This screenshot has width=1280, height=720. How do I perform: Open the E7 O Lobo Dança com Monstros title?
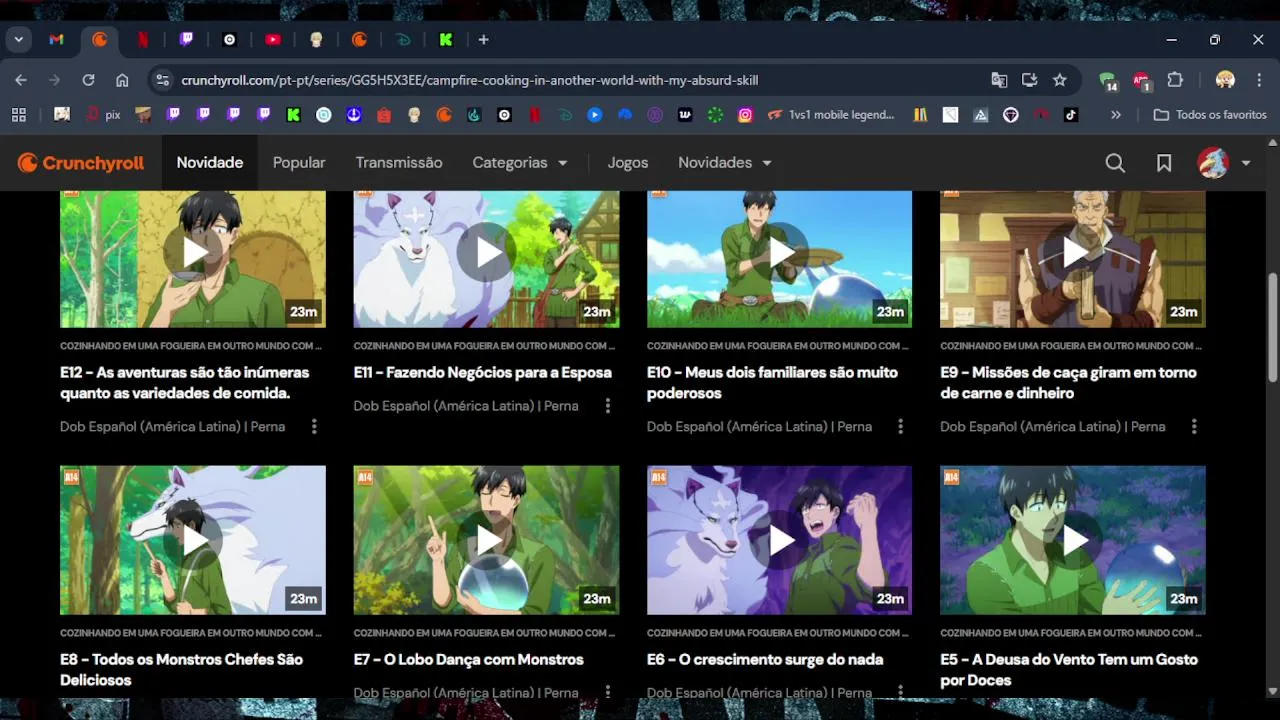click(x=469, y=659)
